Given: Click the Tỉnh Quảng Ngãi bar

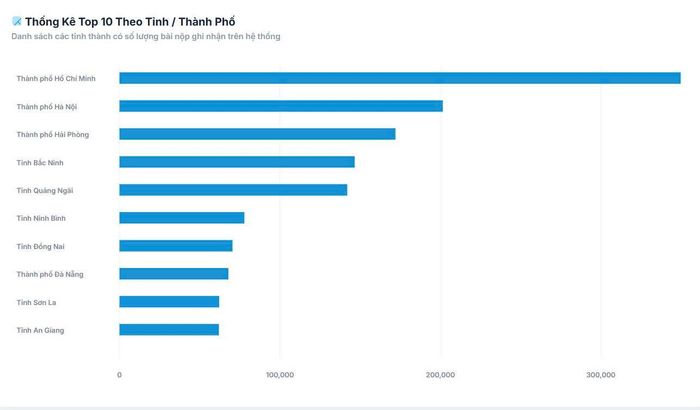Looking at the screenshot, I should [x=233, y=190].
